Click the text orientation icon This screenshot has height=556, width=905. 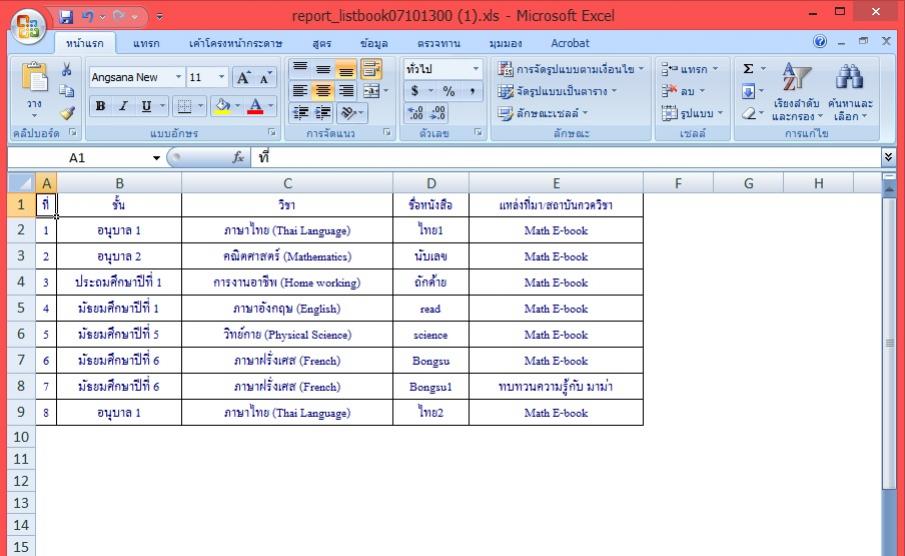click(x=348, y=113)
